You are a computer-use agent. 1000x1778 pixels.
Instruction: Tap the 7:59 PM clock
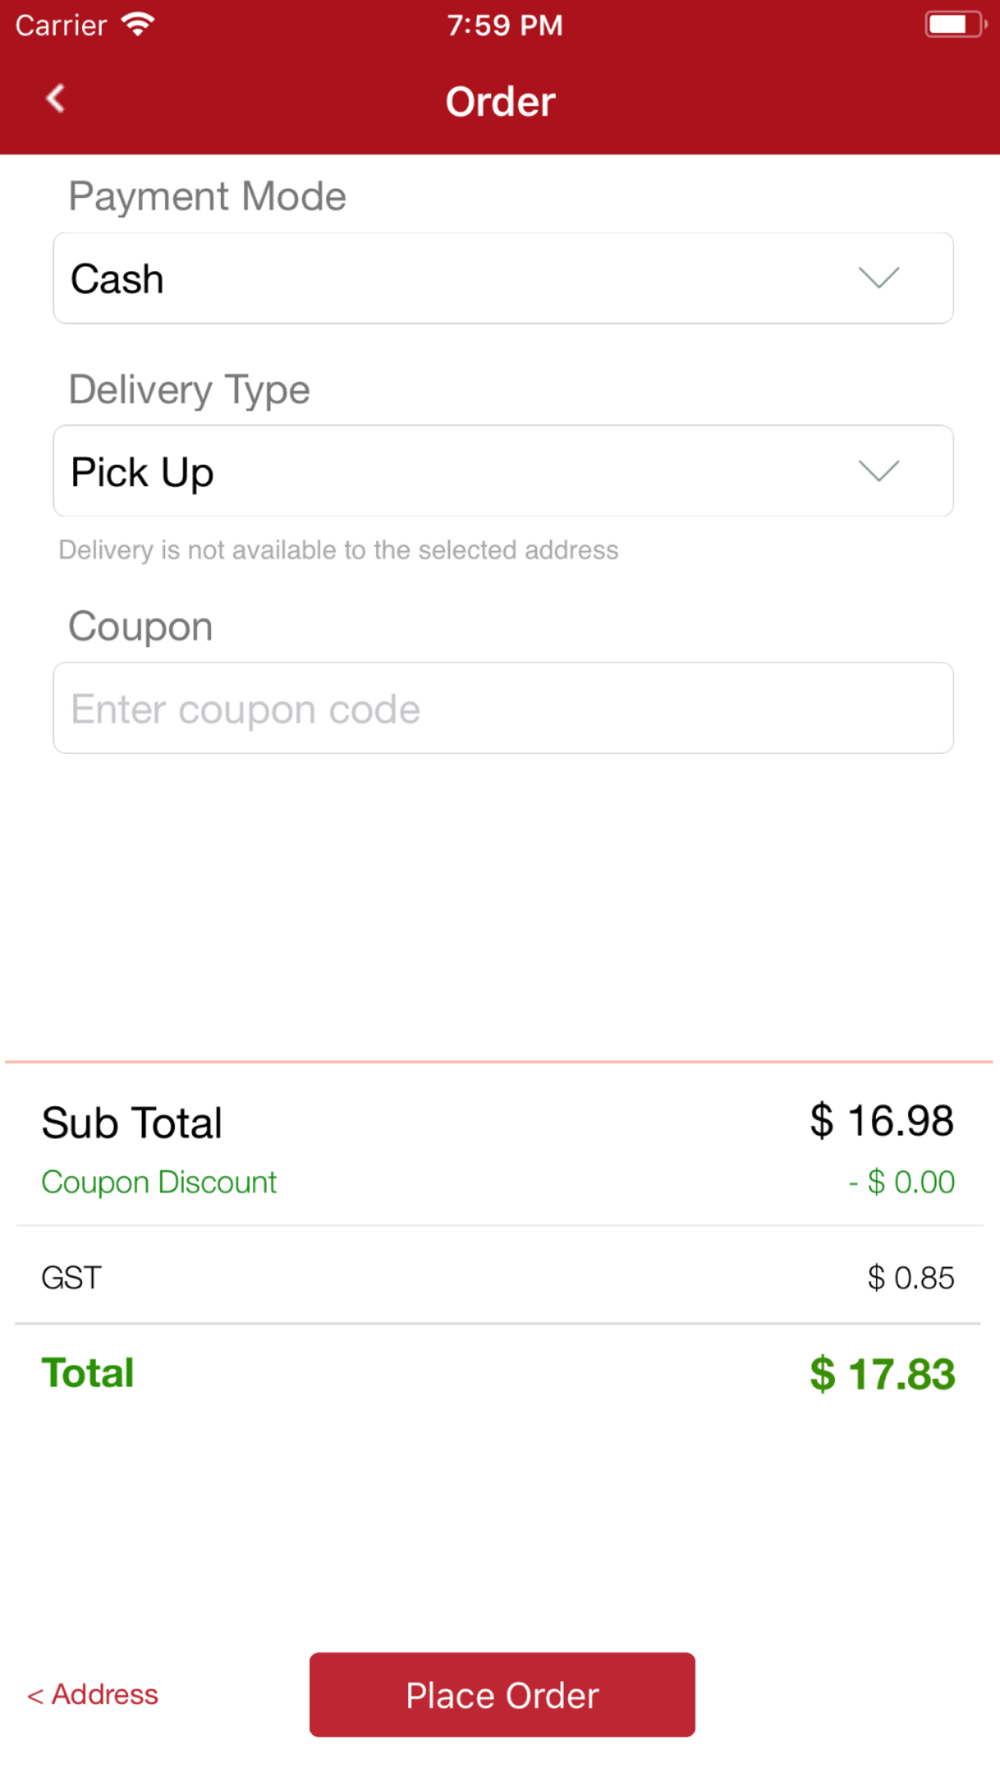(504, 25)
